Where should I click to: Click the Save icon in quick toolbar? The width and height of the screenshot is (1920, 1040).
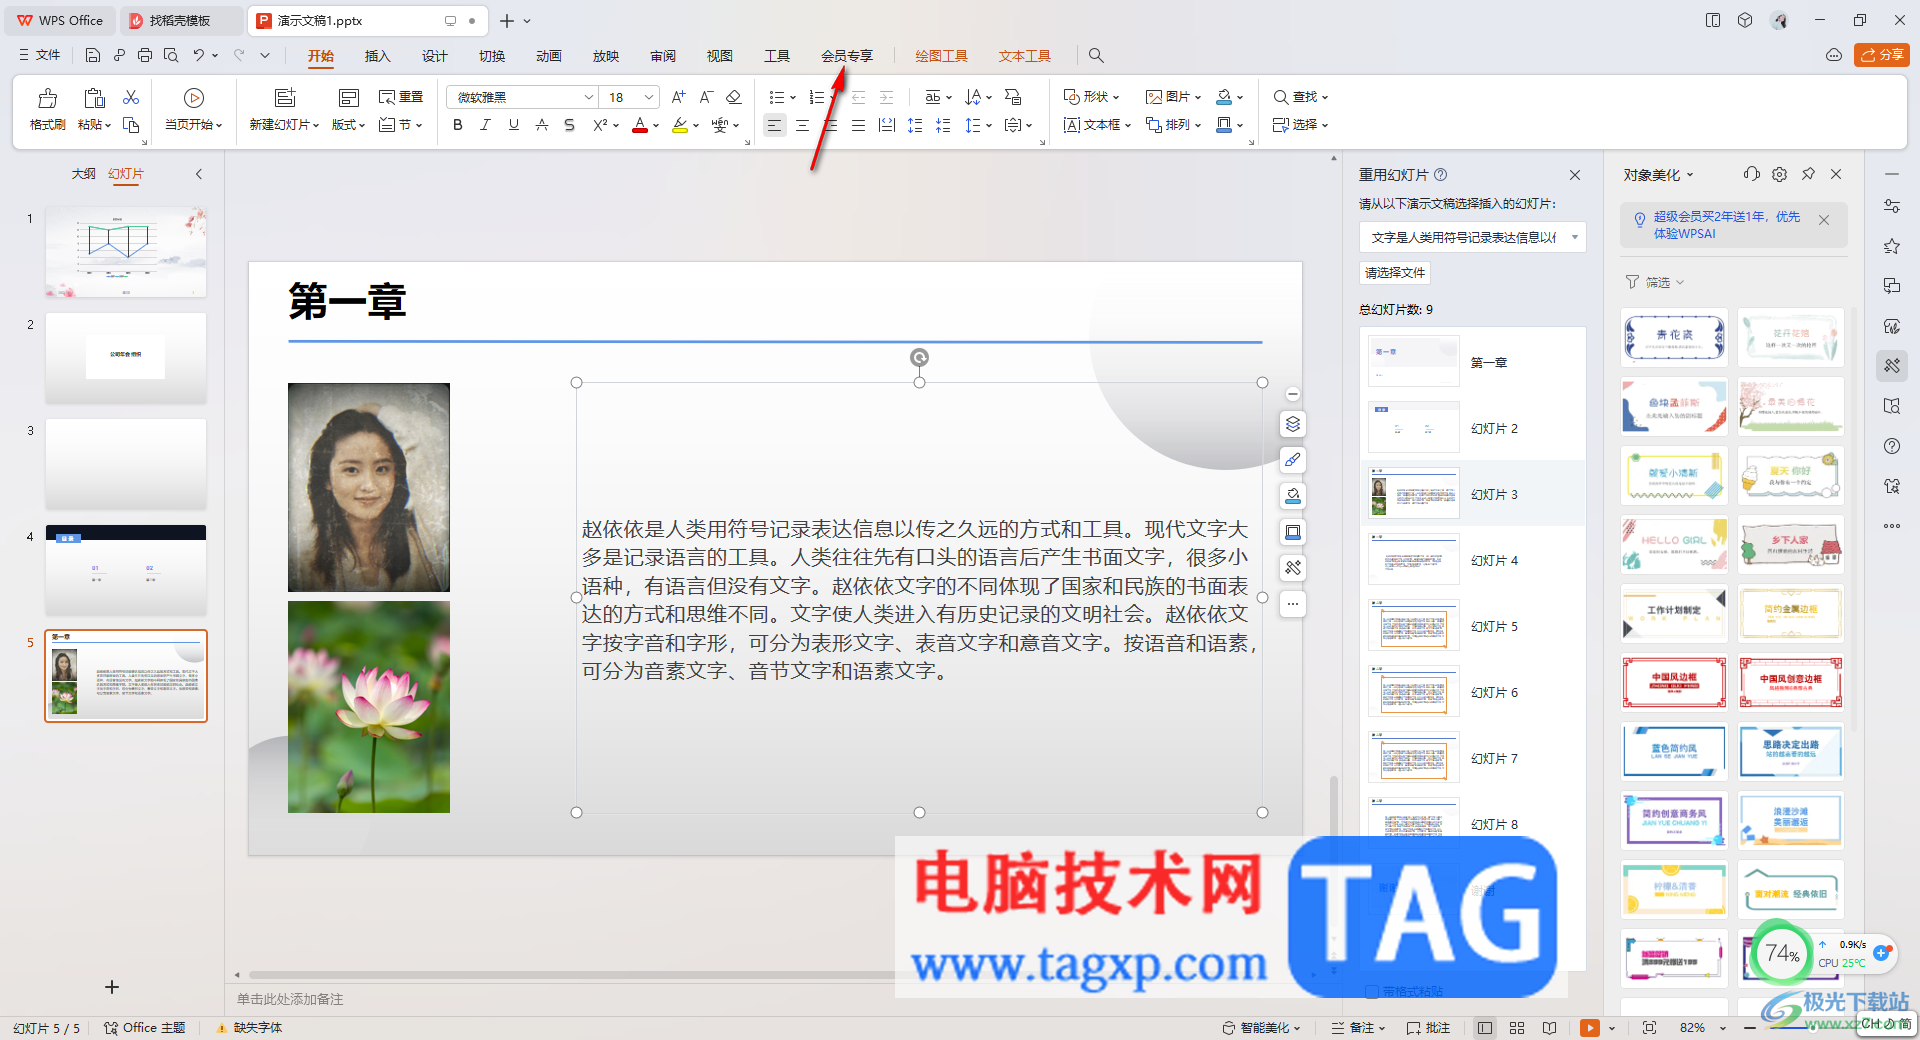pyautogui.click(x=93, y=55)
